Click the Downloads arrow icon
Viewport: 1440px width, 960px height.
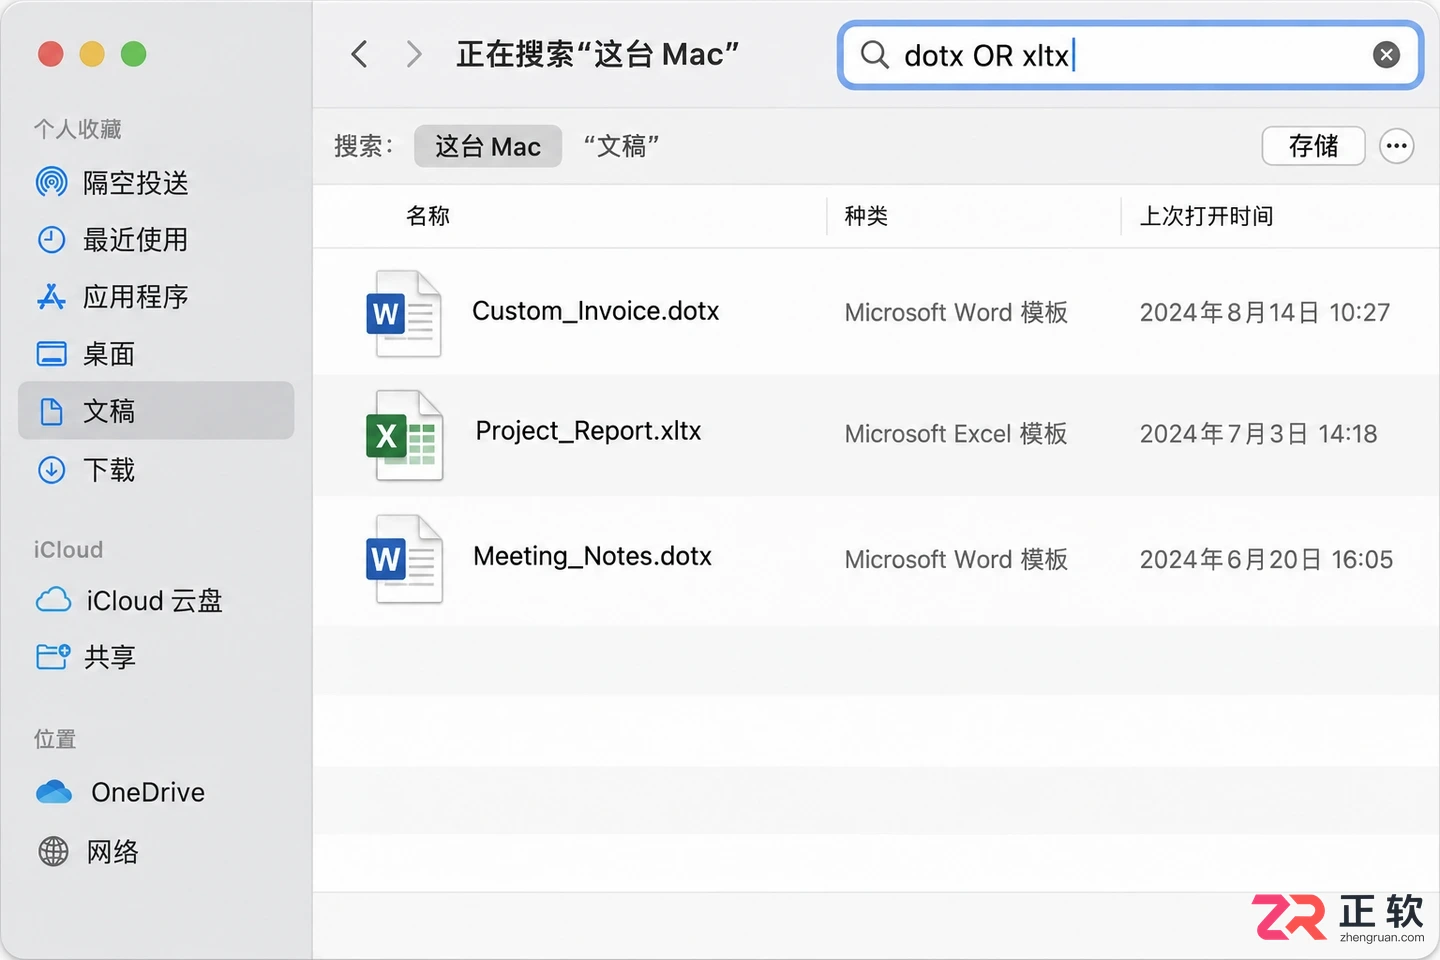(51, 469)
